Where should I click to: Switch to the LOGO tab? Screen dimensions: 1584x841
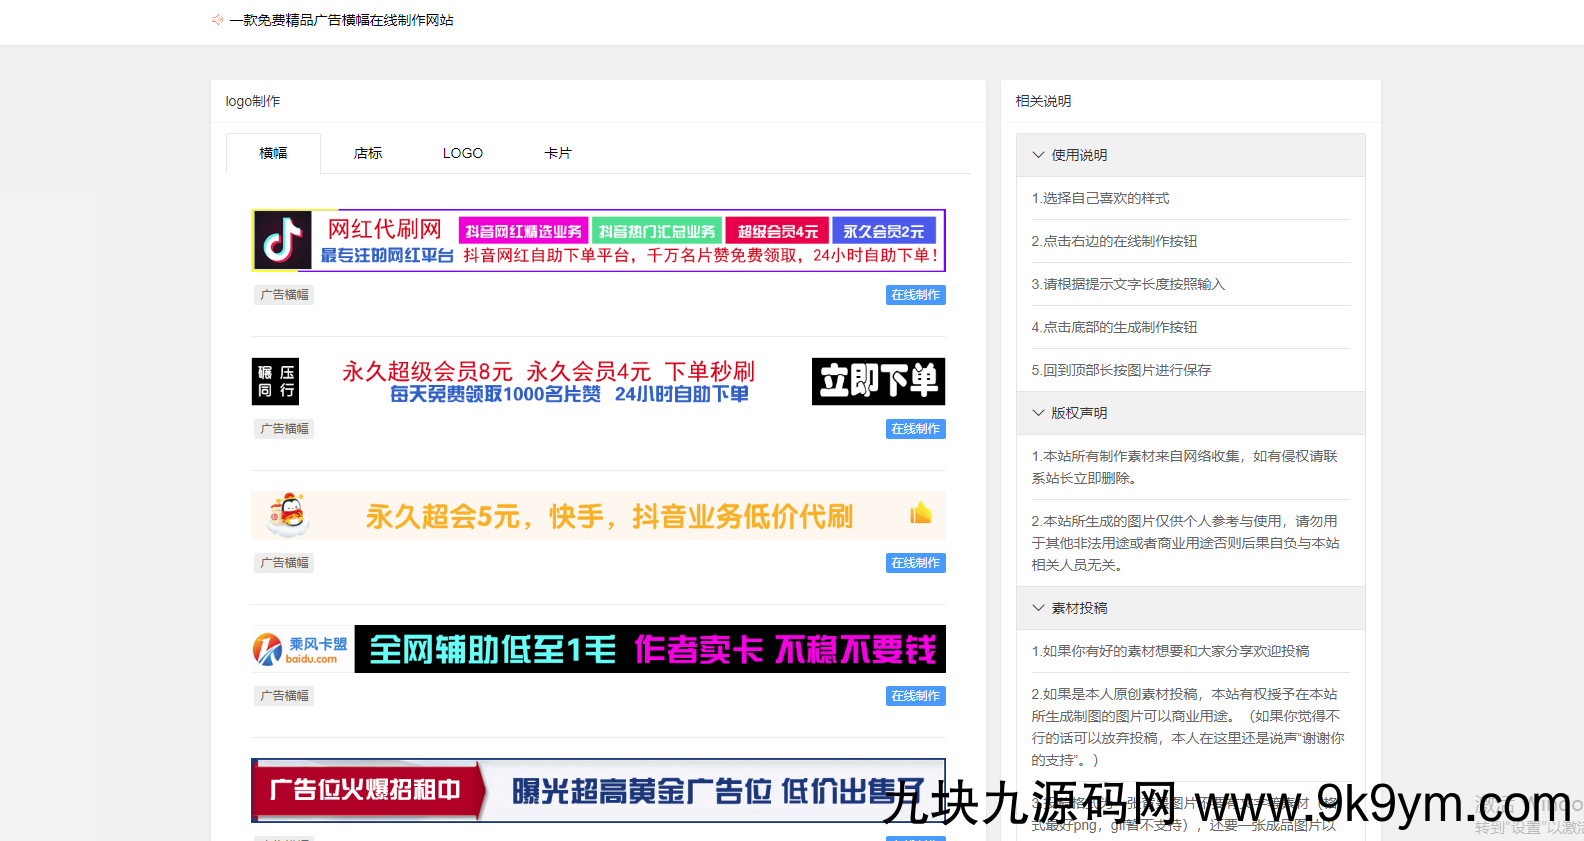463,153
